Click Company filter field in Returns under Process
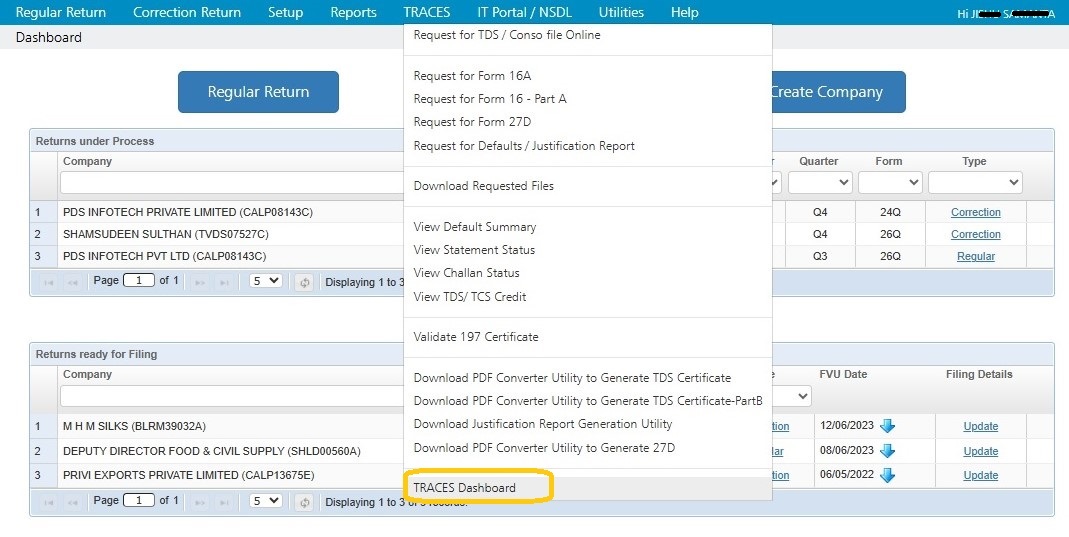 (232, 183)
